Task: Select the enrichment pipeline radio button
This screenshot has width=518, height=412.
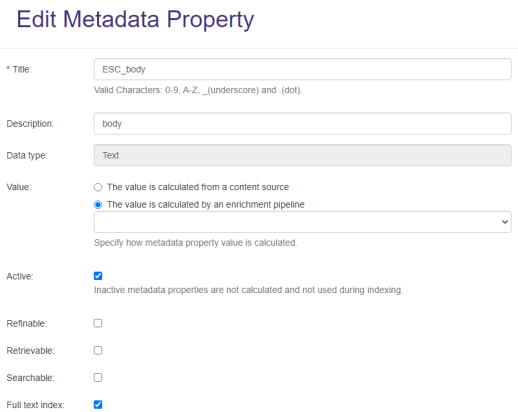Action: [x=98, y=205]
